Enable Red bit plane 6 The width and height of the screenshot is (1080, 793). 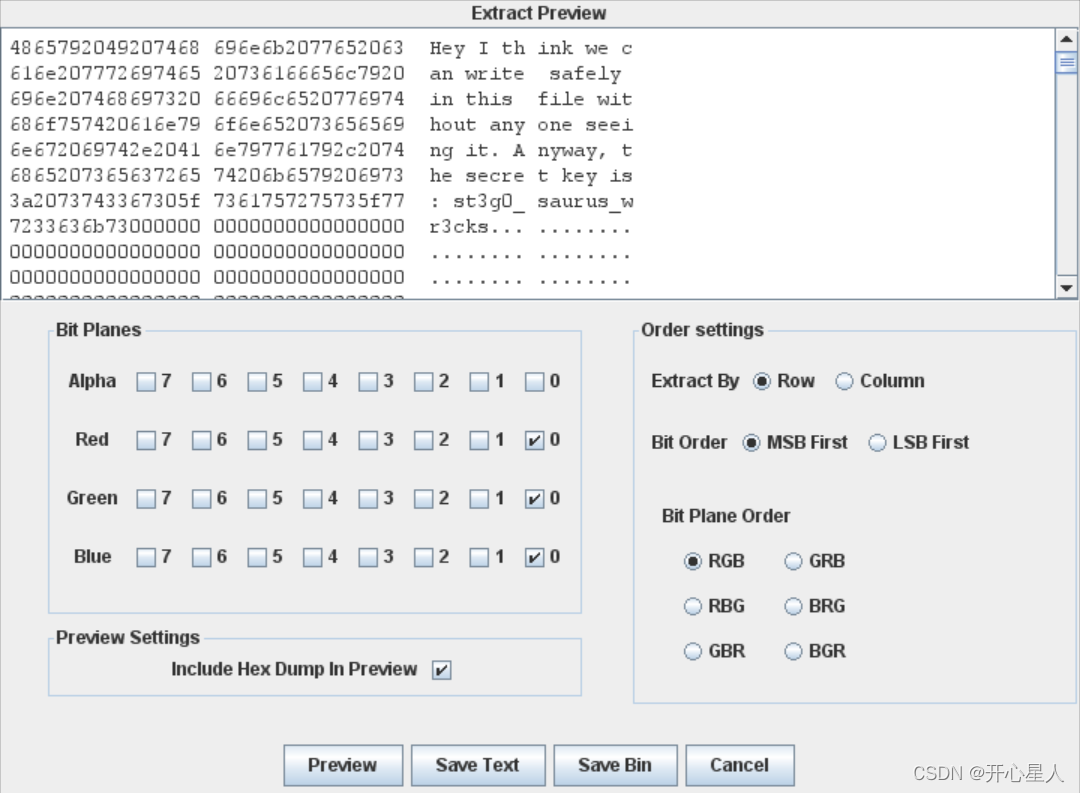[x=201, y=440]
